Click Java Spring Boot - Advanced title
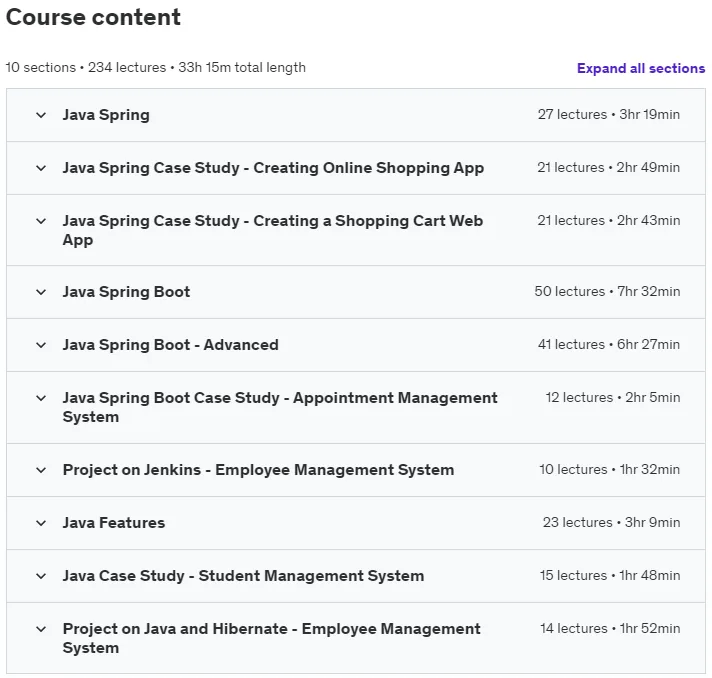Screen dimensions: 712x678 coord(170,345)
